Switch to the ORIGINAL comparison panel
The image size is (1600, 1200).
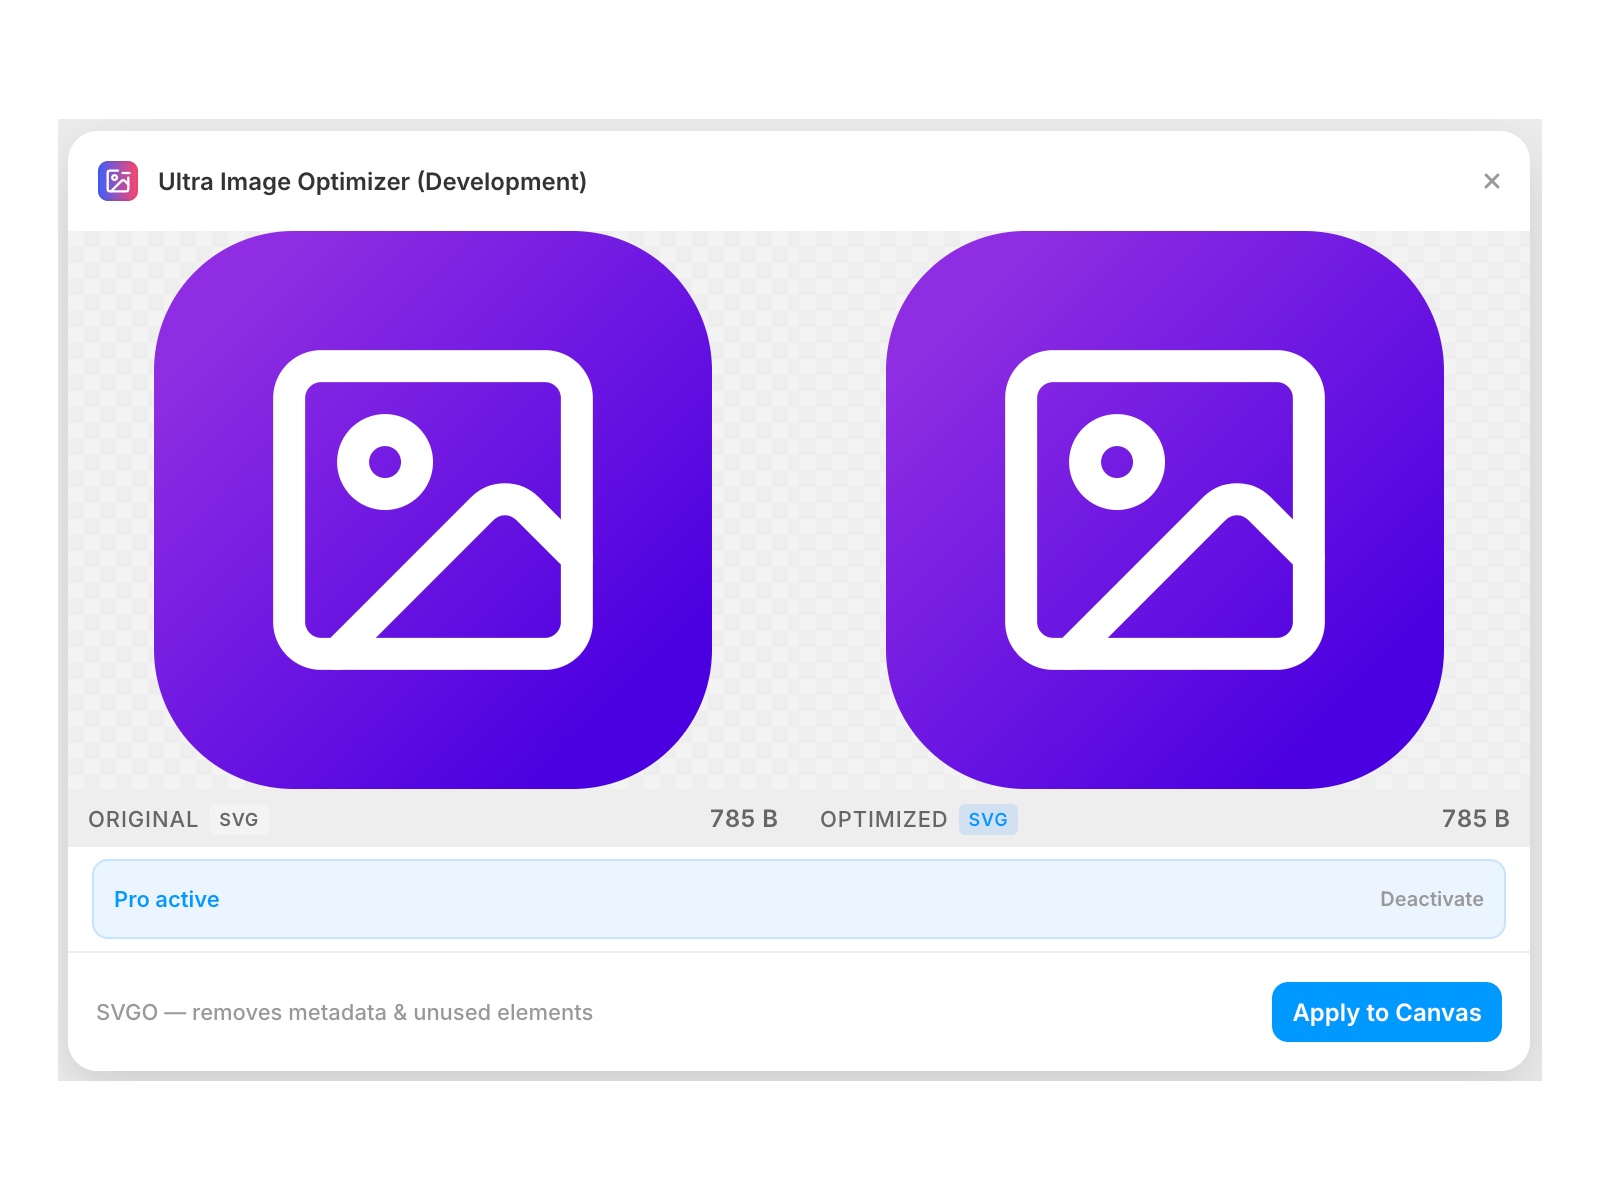tap(143, 819)
